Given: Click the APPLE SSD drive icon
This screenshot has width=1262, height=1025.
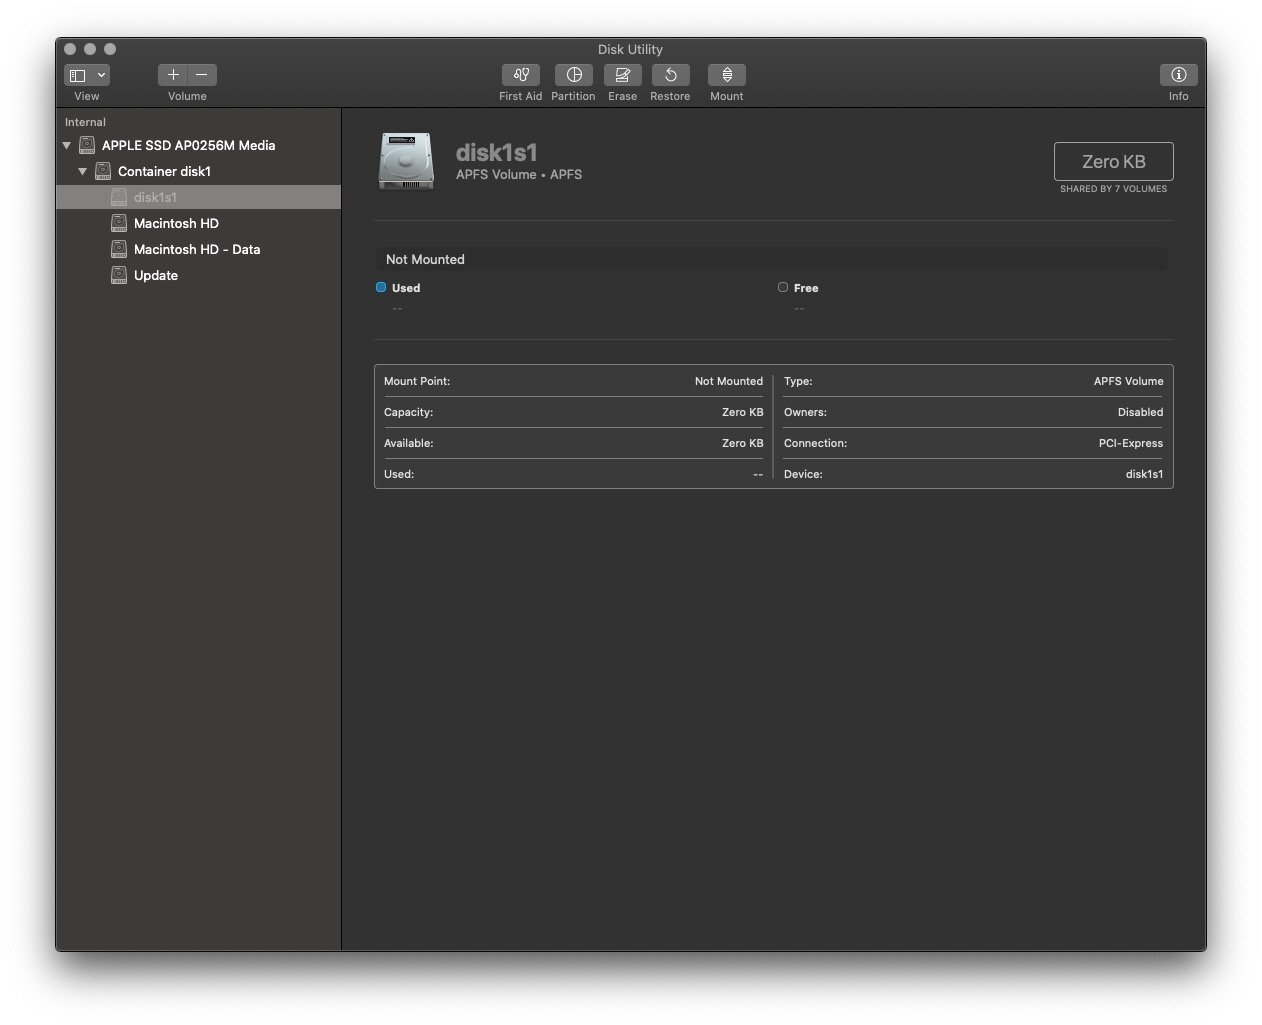Looking at the screenshot, I should (87, 145).
